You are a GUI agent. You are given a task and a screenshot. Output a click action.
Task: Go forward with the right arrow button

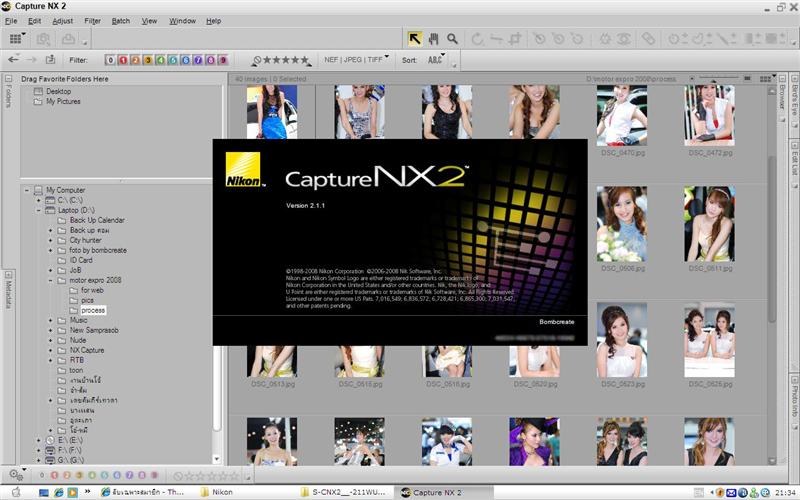coord(32,59)
